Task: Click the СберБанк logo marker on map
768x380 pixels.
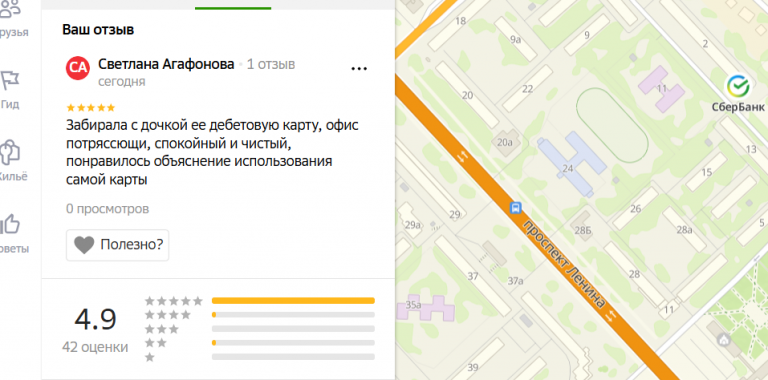Action: tap(738, 86)
